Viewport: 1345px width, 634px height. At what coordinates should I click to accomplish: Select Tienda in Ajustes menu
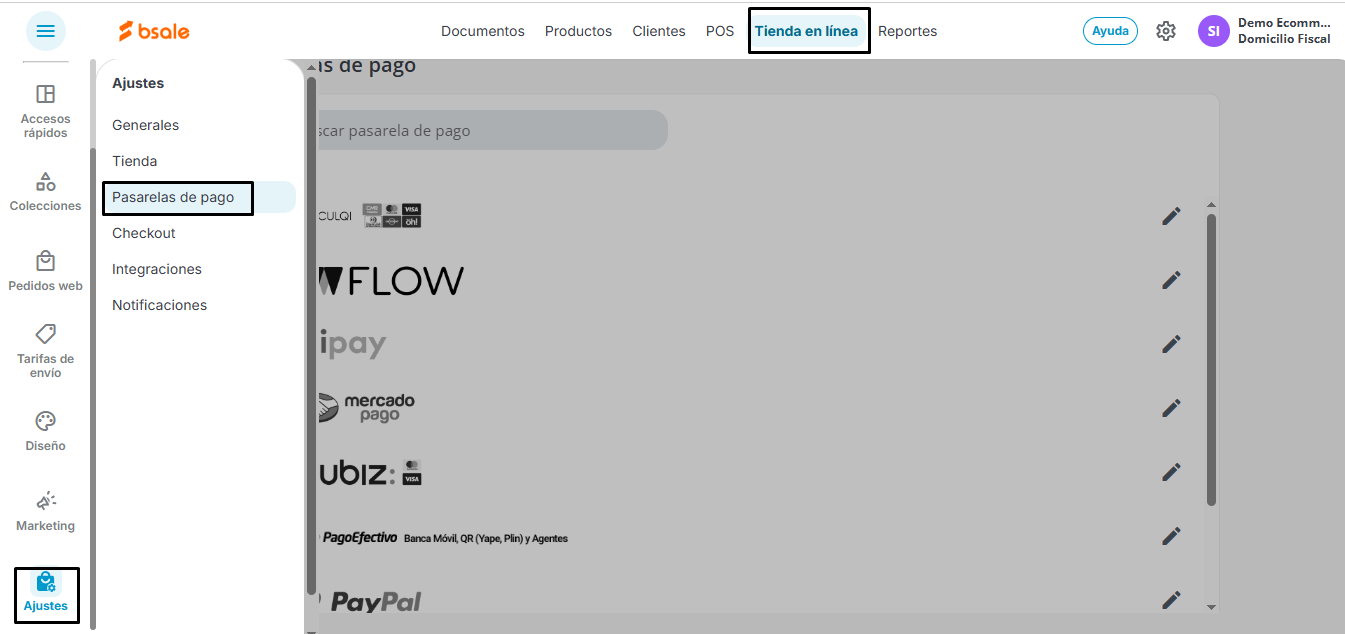click(135, 161)
